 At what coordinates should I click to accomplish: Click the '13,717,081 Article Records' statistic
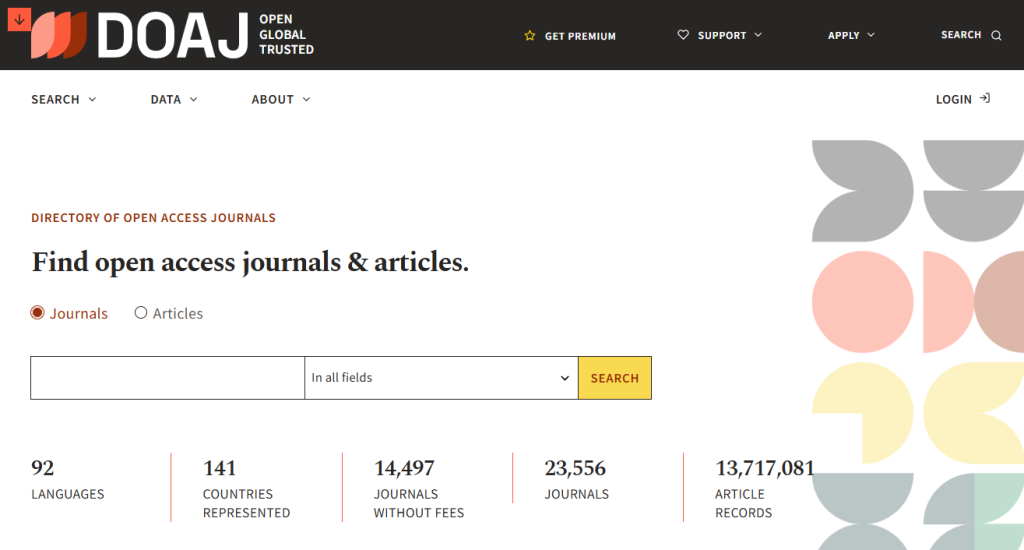click(765, 489)
